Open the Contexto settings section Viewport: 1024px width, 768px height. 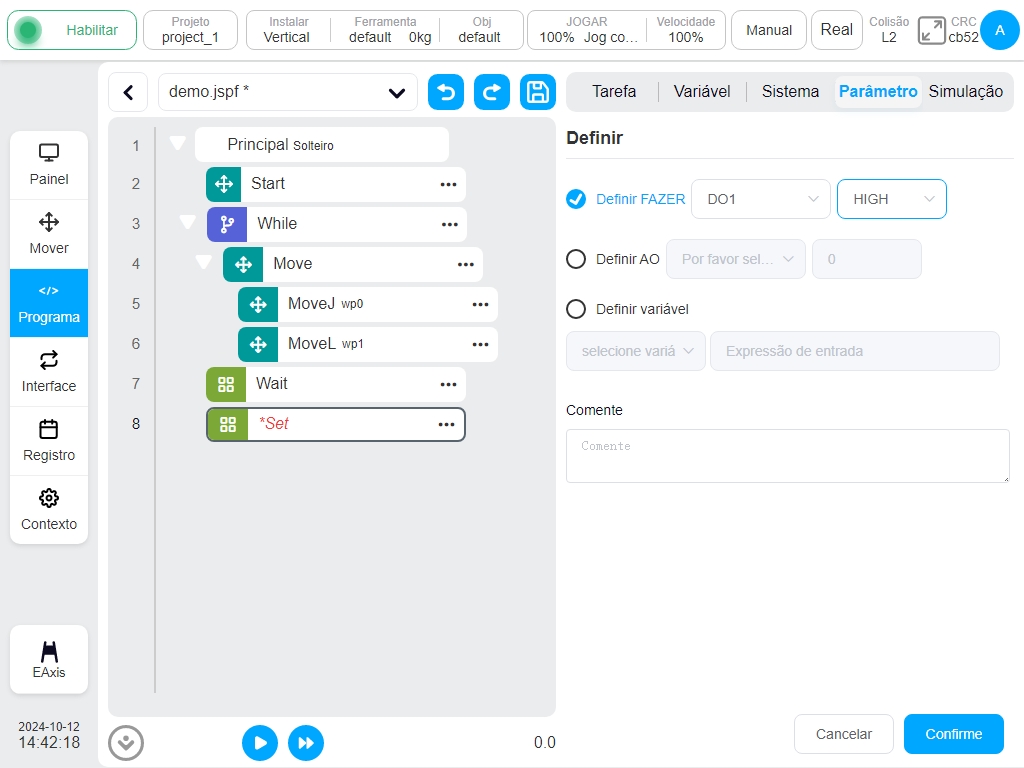coord(49,510)
